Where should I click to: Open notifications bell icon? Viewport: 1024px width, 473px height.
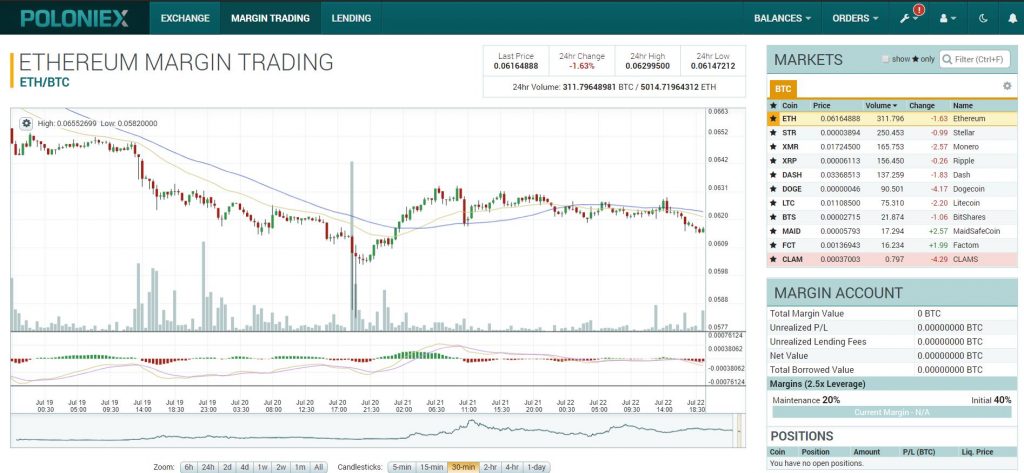(918, 11)
